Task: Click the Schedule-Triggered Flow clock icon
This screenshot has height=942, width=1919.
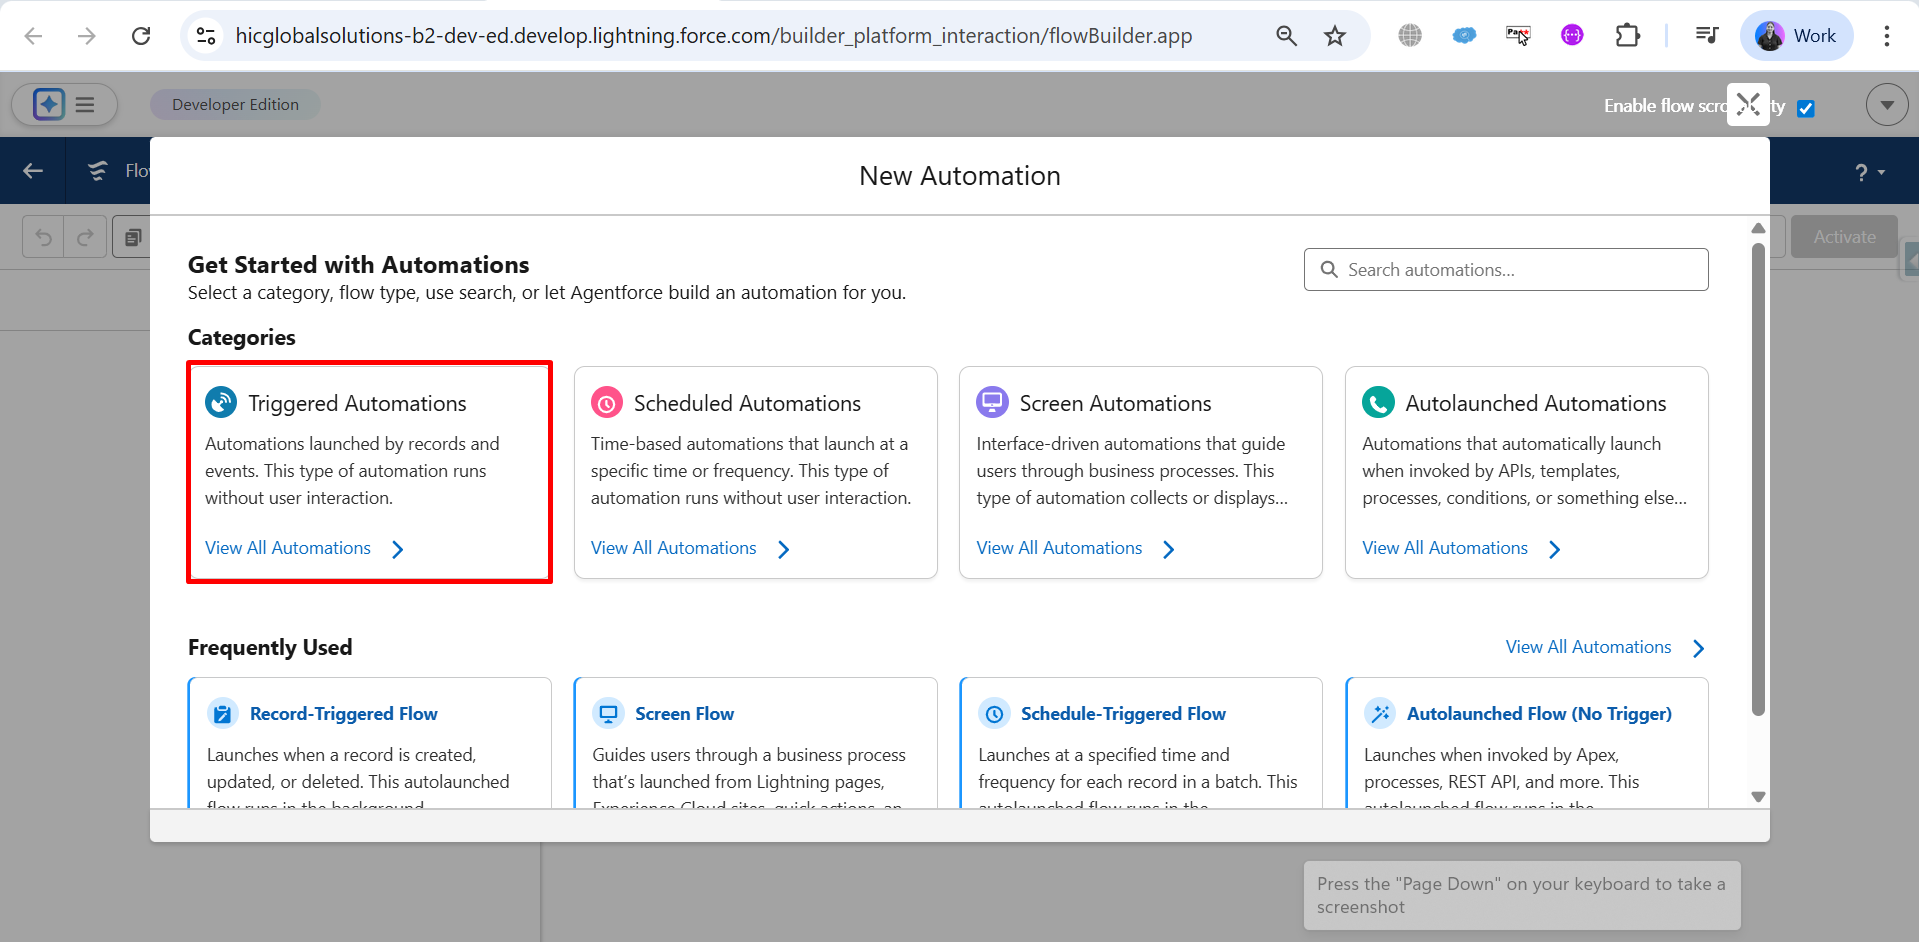Action: (994, 714)
